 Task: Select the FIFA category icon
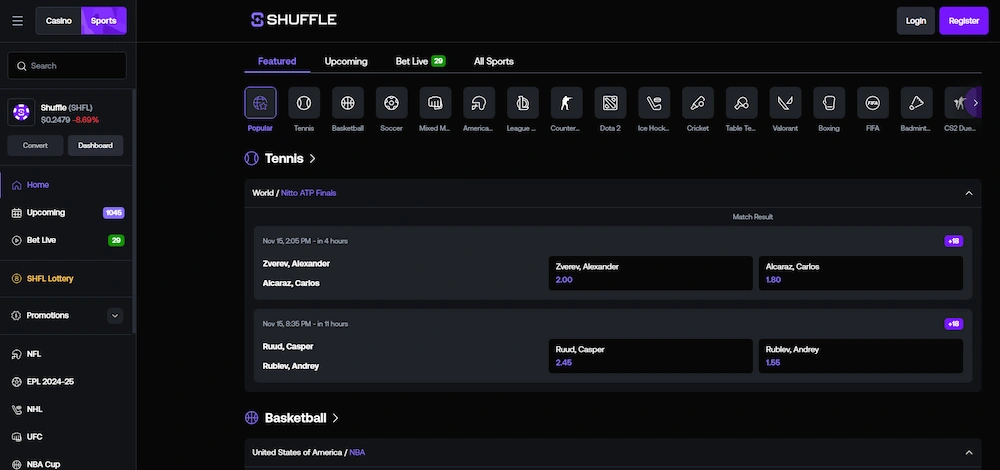click(872, 103)
